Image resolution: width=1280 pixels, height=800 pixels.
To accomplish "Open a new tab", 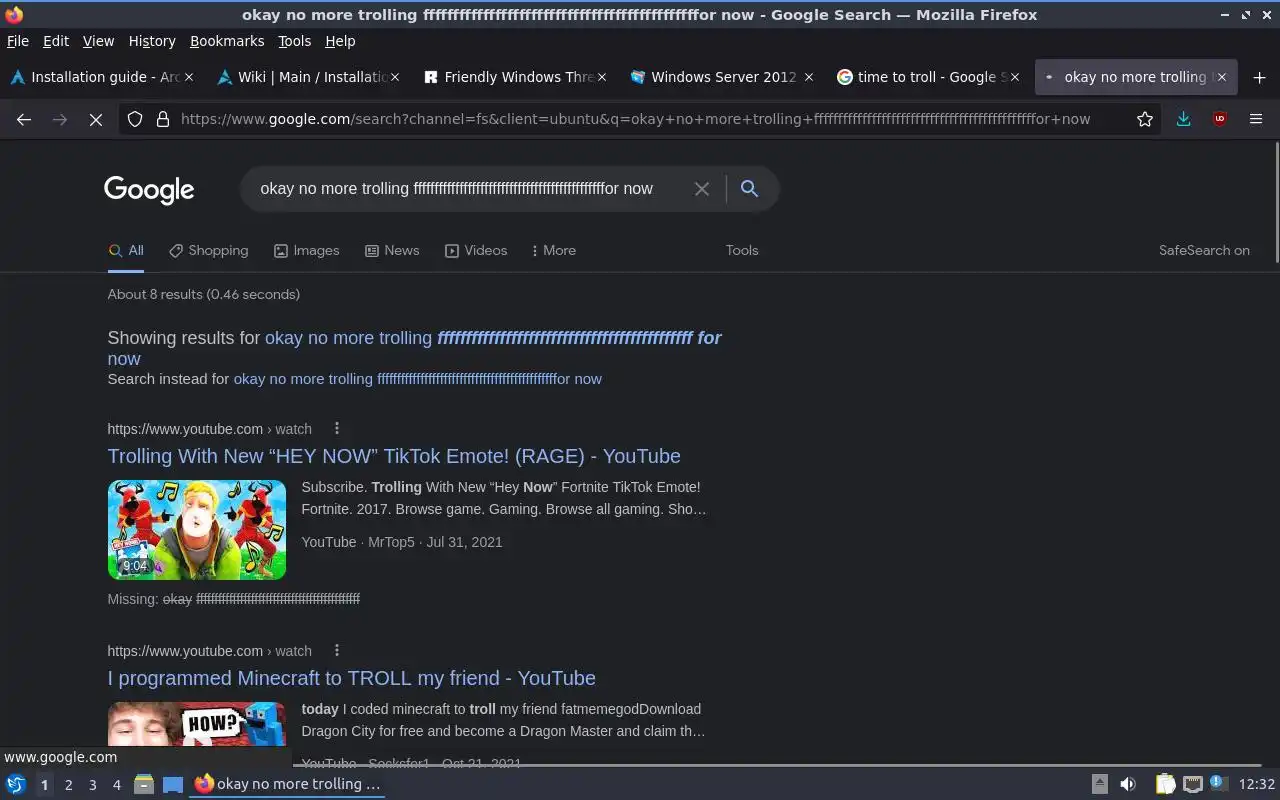I will 1259,77.
